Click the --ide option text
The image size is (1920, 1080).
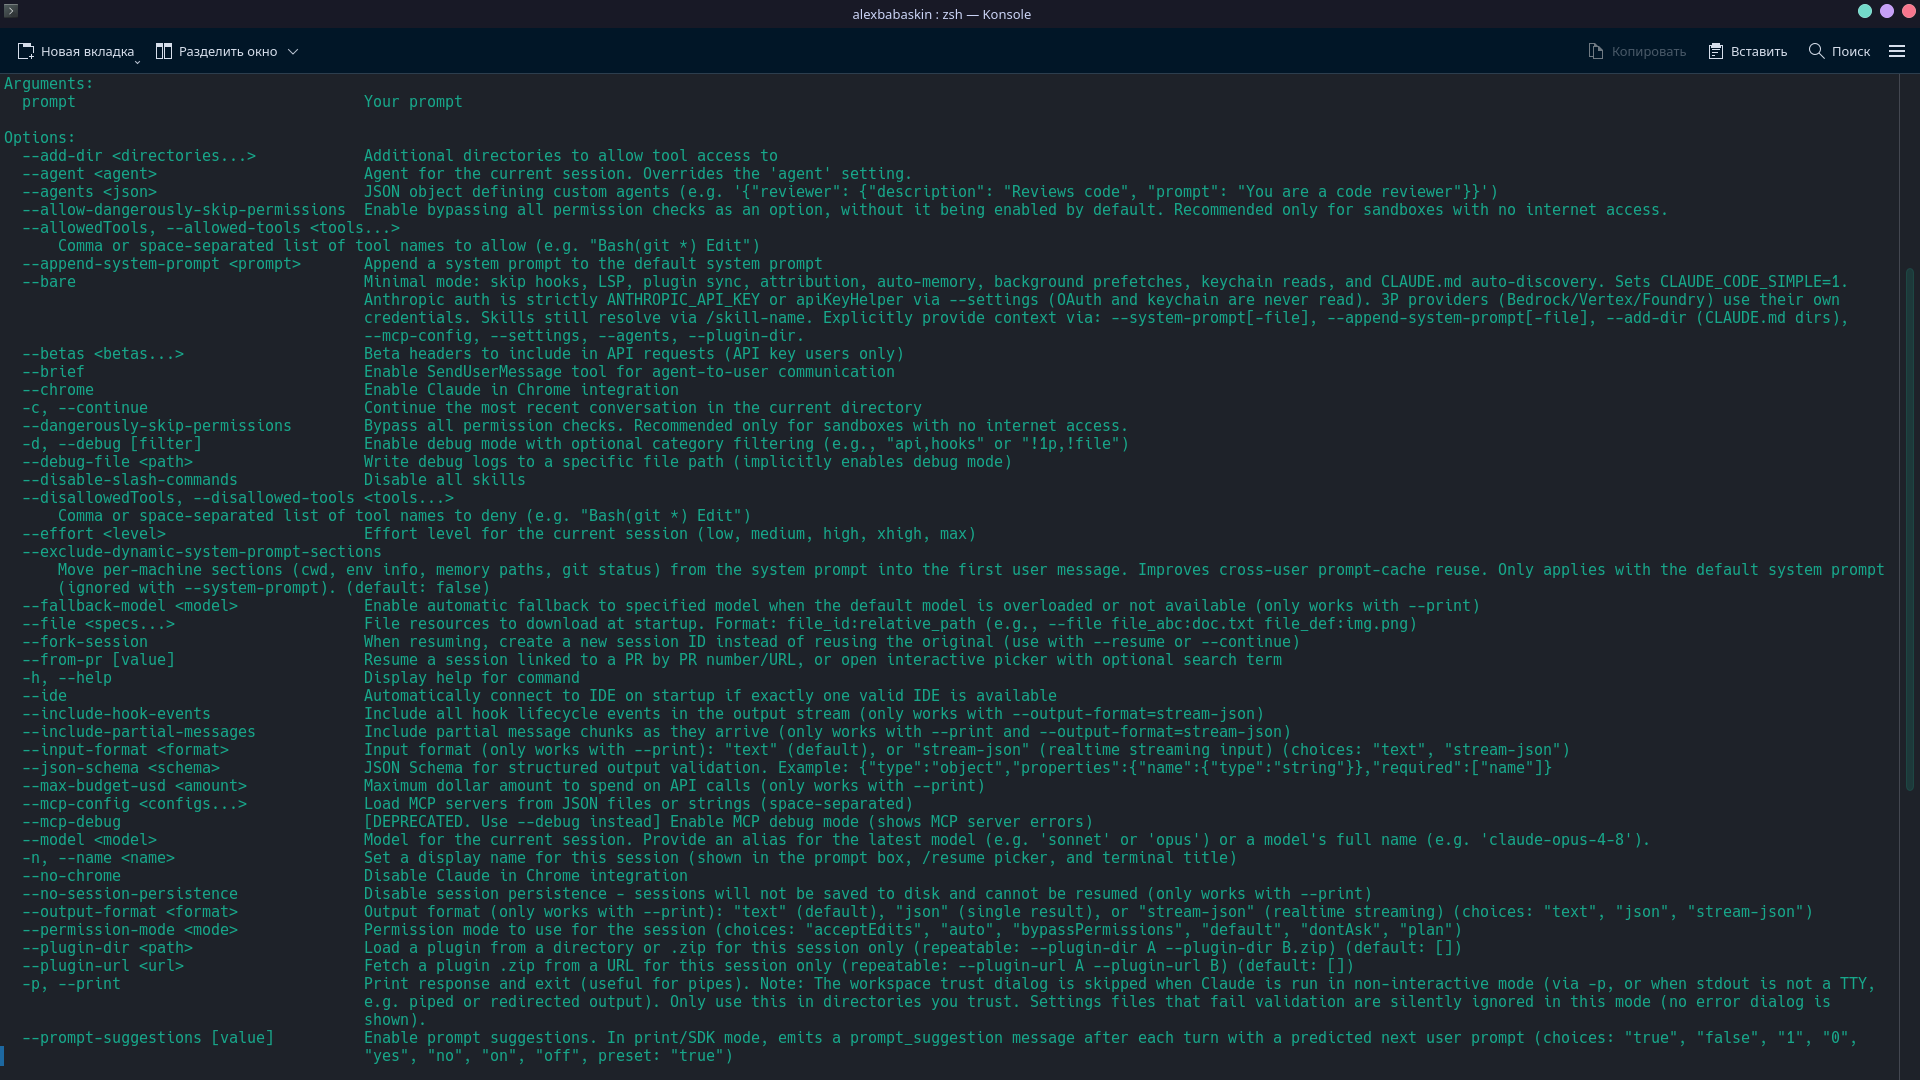(x=44, y=696)
